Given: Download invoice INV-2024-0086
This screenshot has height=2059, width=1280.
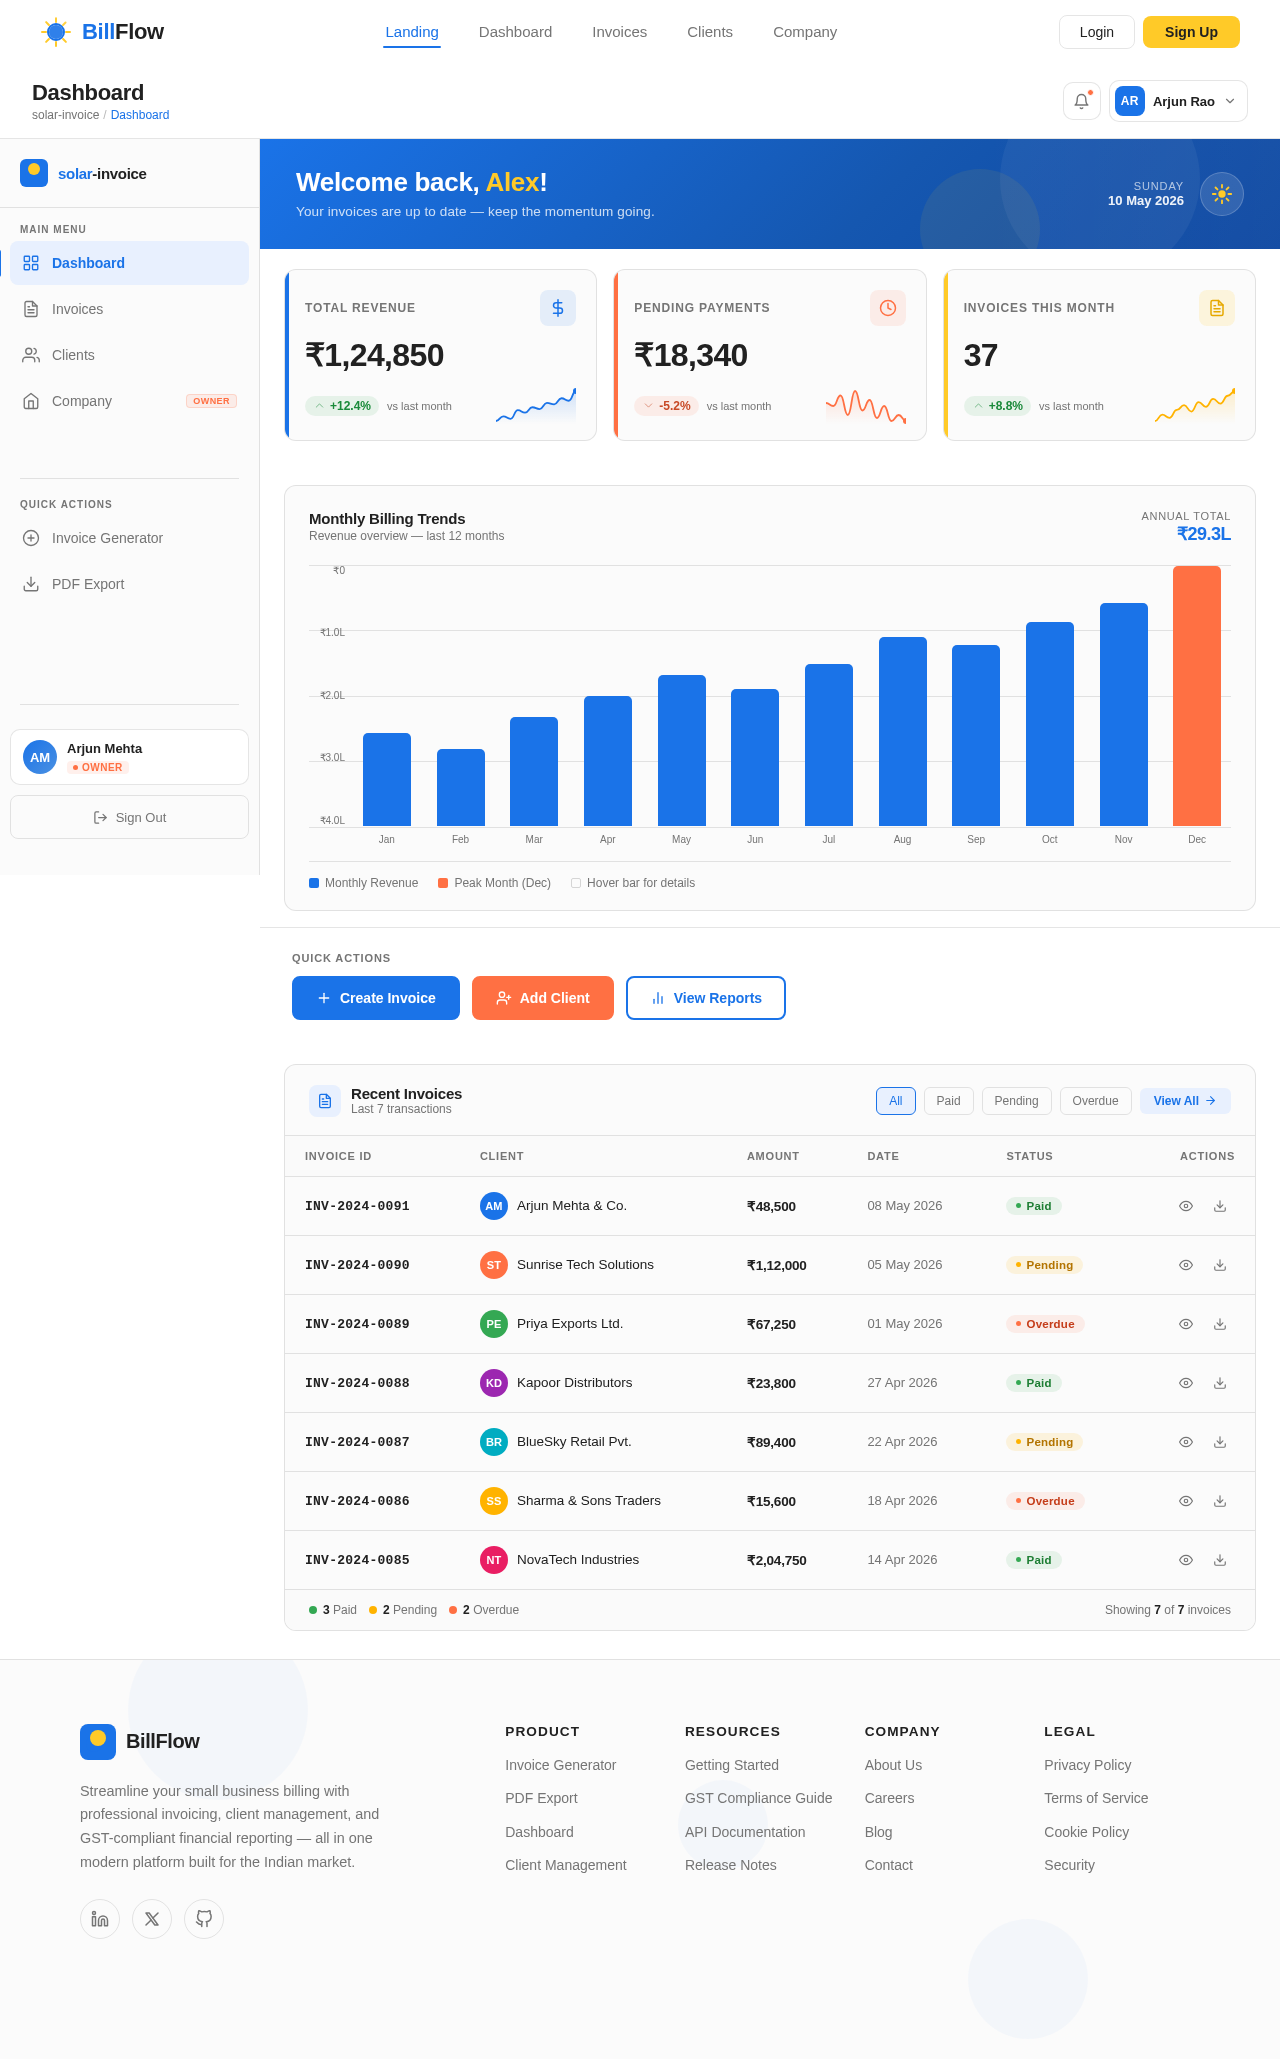Looking at the screenshot, I should [x=1220, y=1501].
